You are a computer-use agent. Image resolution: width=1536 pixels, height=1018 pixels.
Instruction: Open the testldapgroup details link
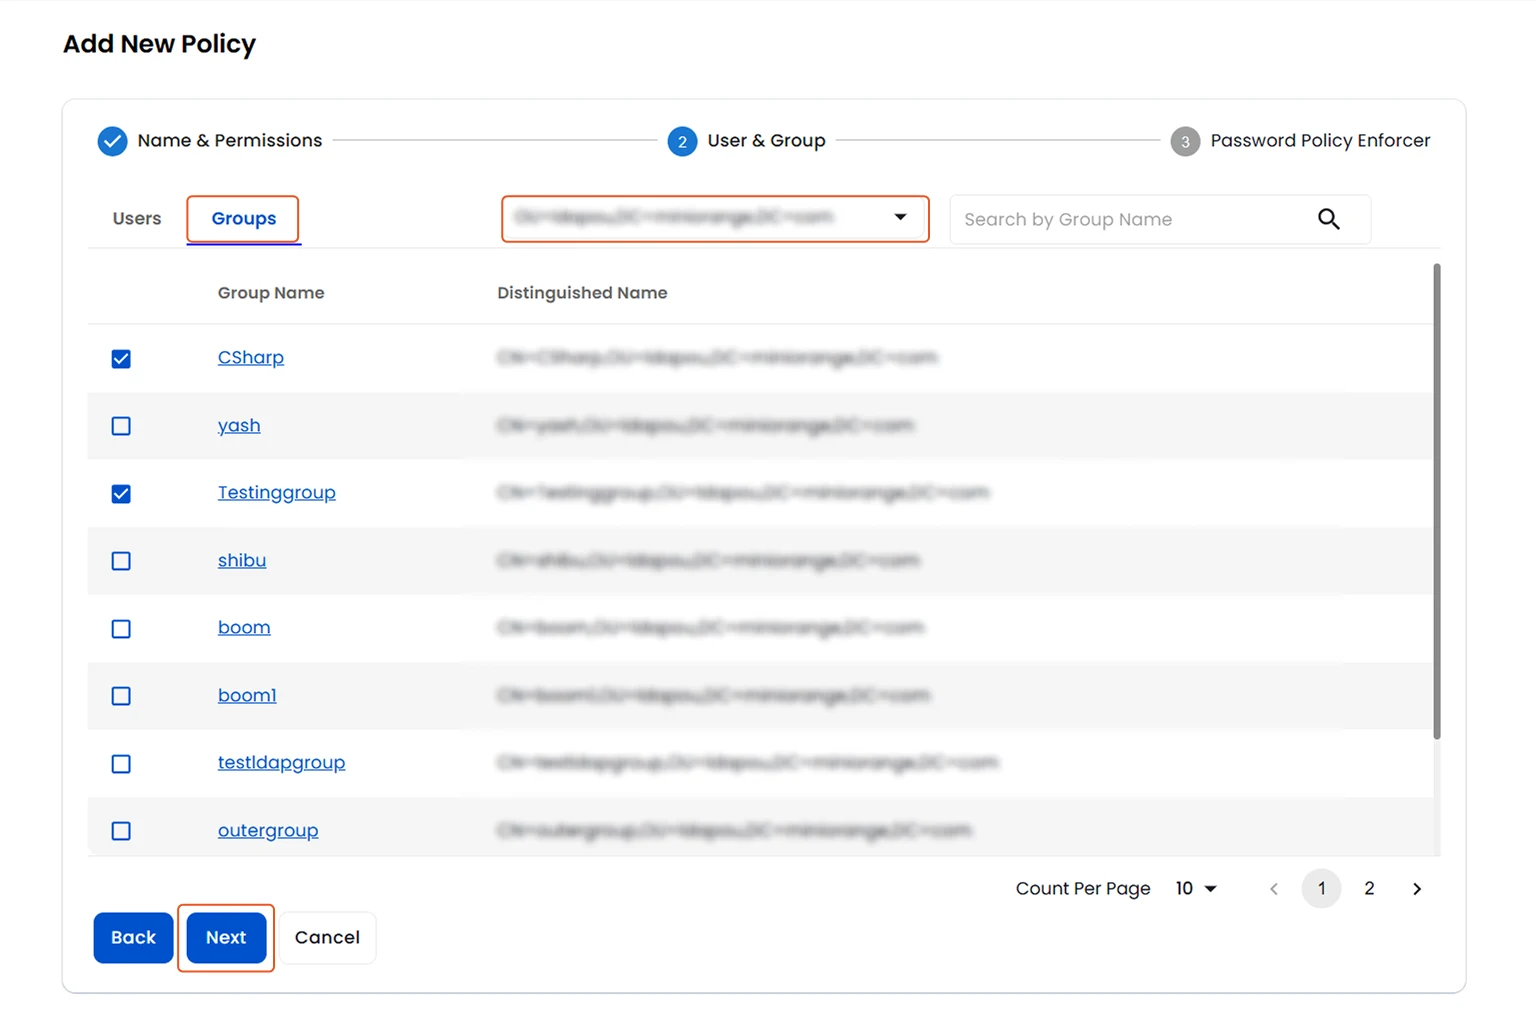281,762
